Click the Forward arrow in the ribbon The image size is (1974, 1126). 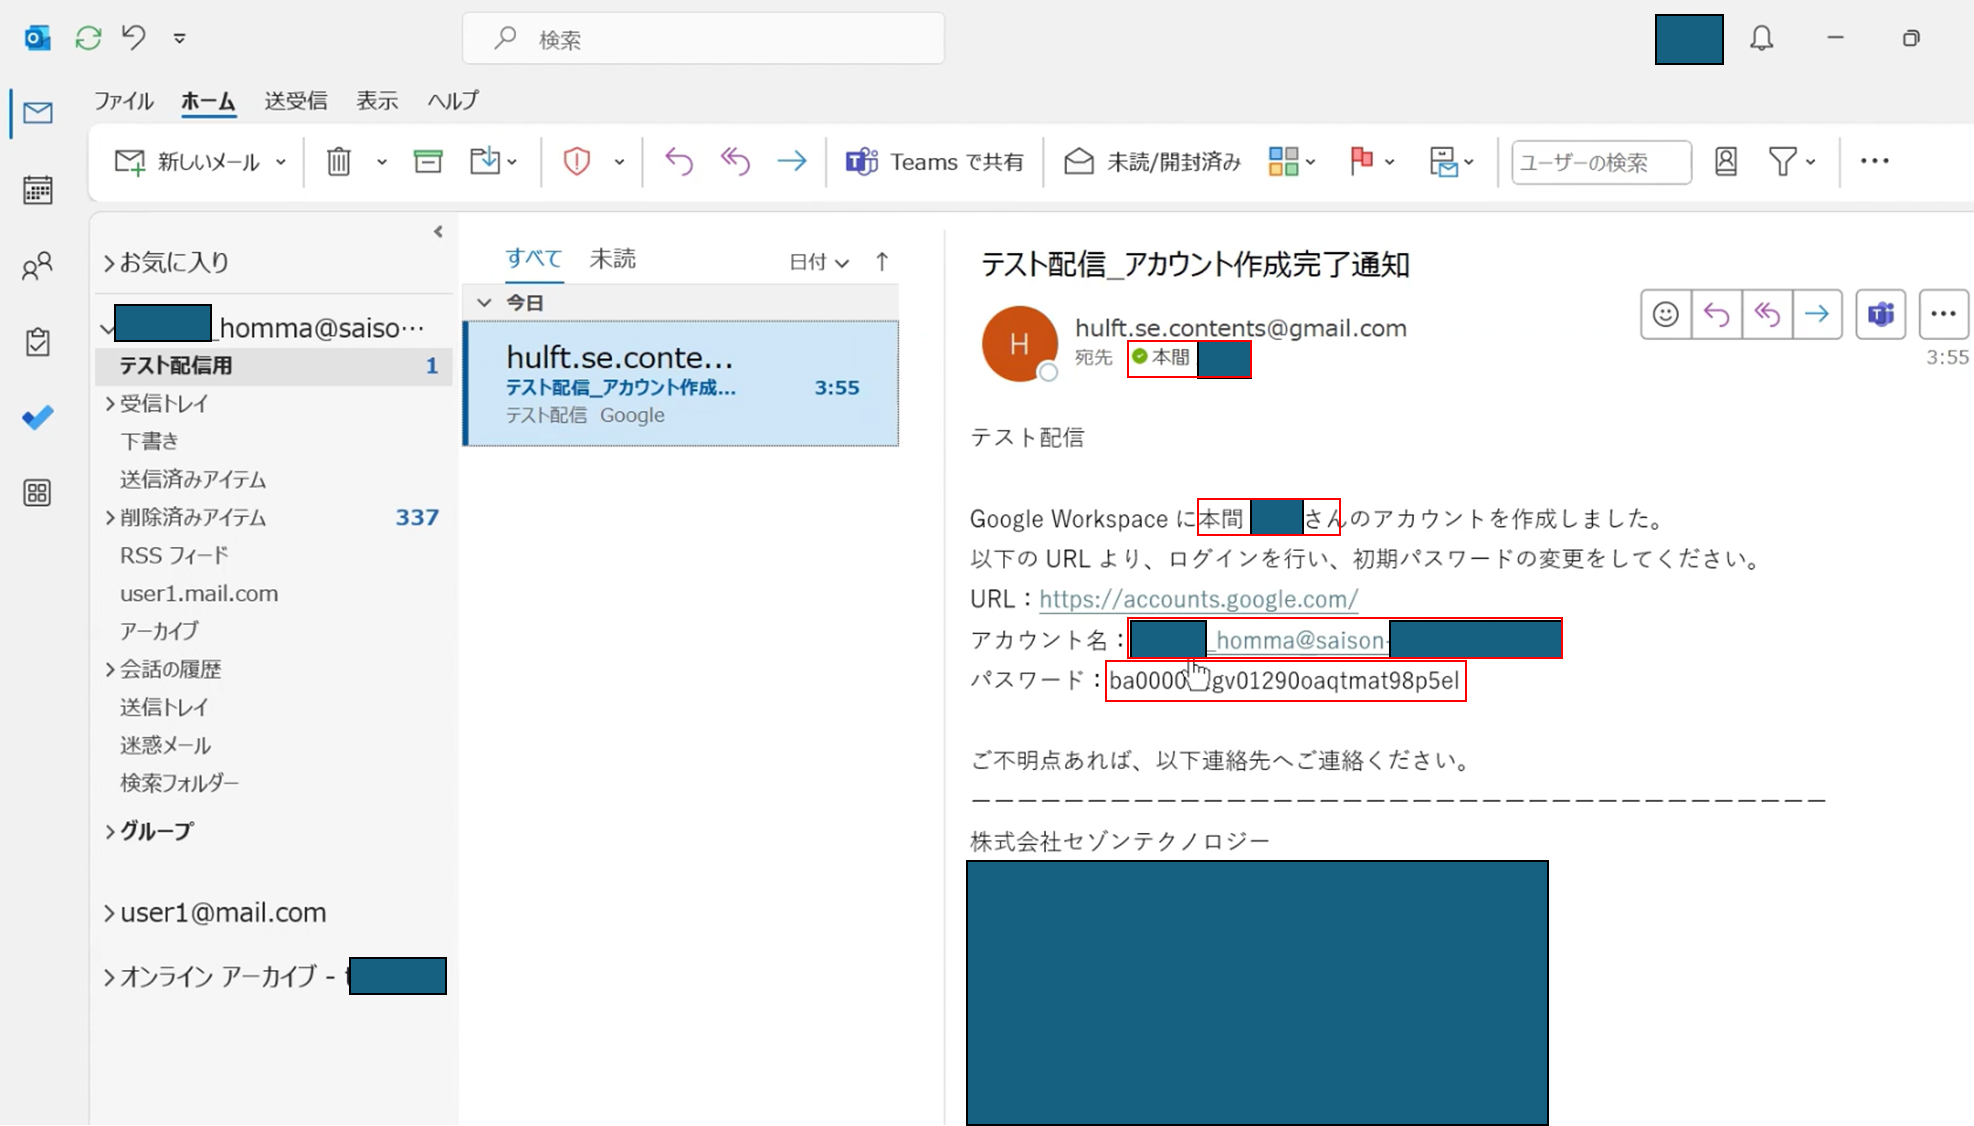point(792,161)
